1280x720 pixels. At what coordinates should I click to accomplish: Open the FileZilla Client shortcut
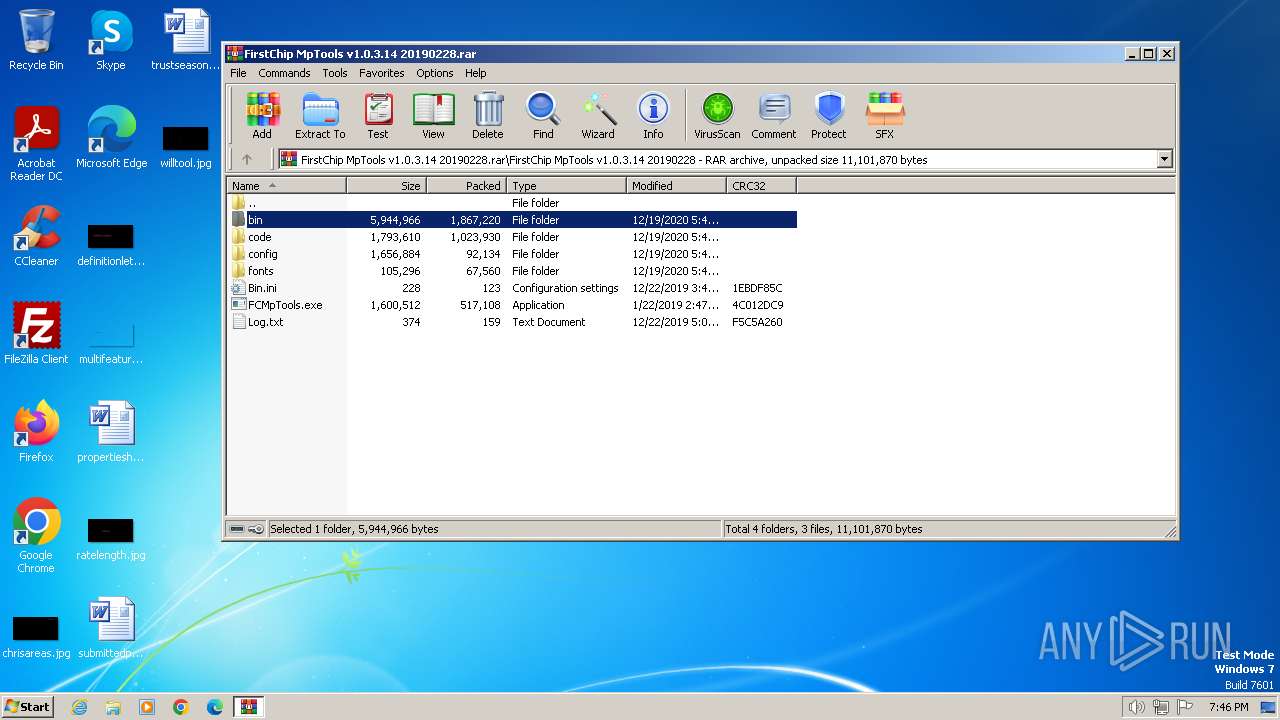point(36,334)
